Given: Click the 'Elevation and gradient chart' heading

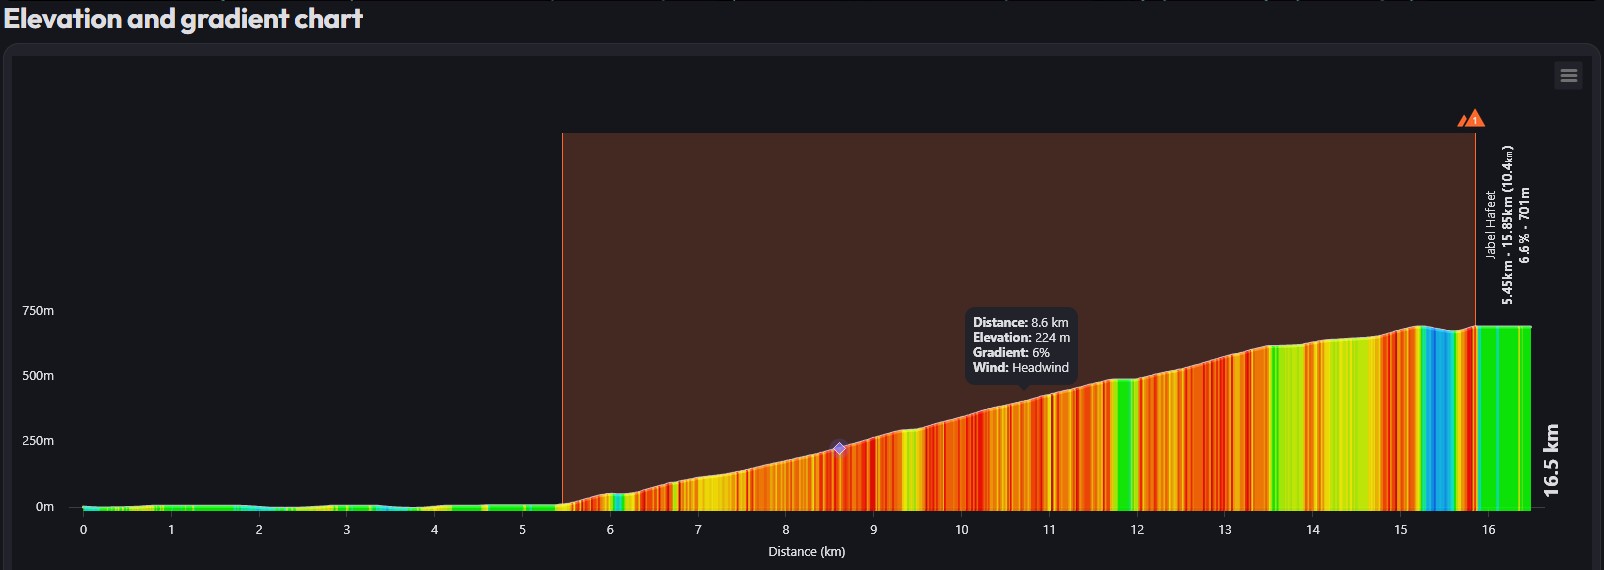Looking at the screenshot, I should tap(183, 19).
